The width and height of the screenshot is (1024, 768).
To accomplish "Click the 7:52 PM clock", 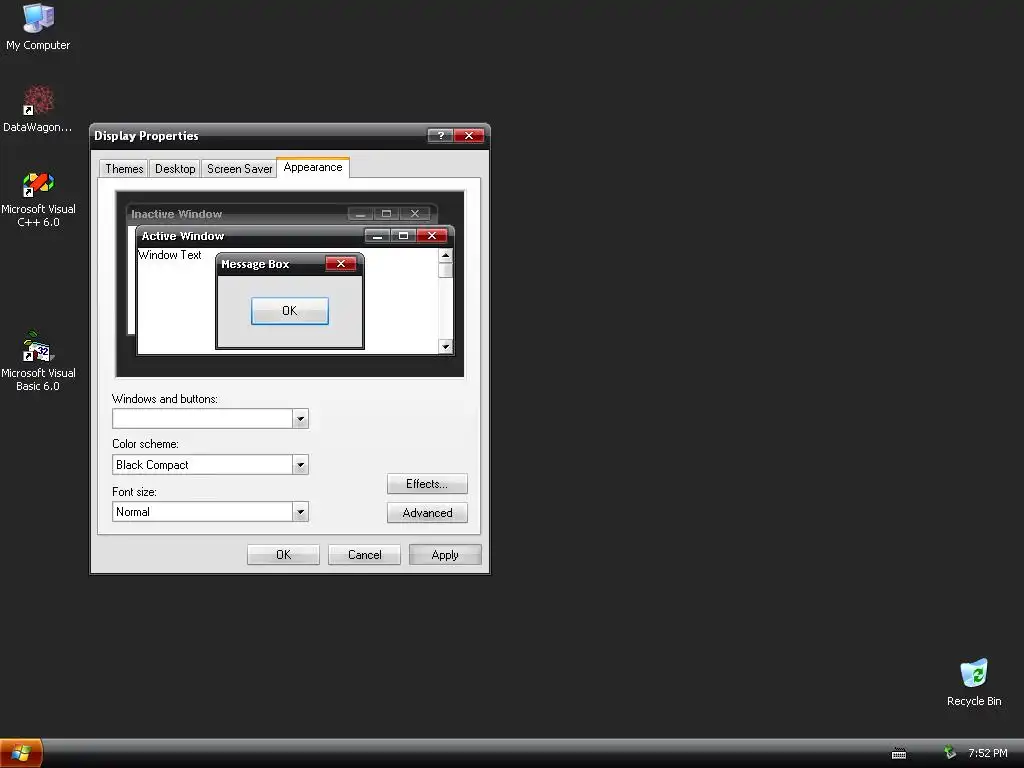I will [987, 753].
